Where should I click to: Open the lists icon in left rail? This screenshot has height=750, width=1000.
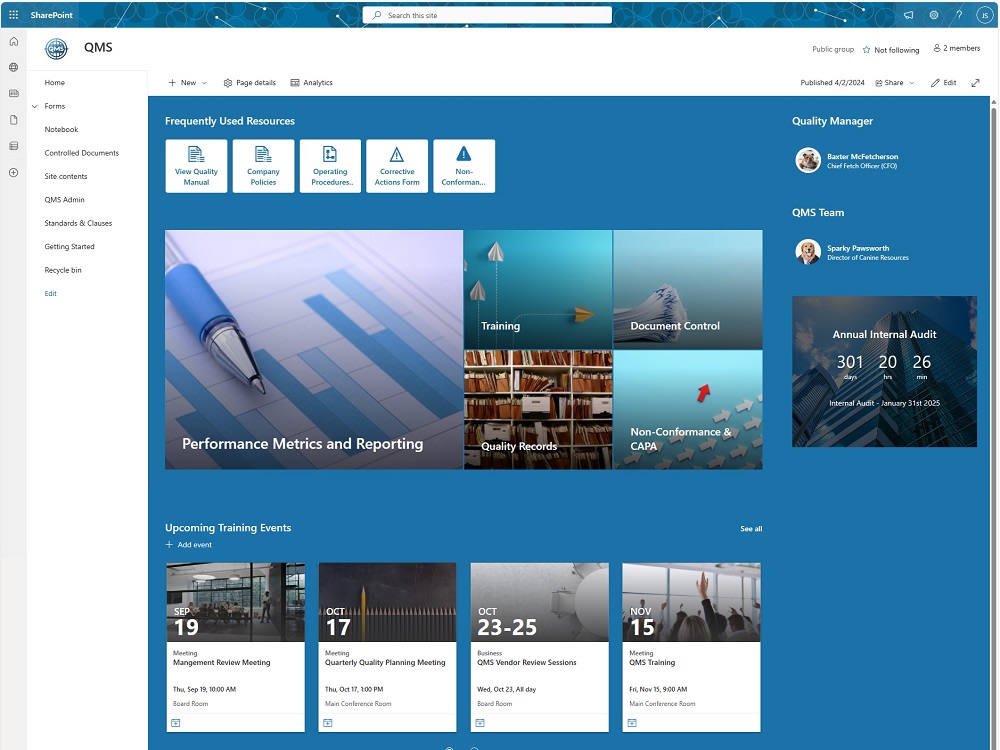pyautogui.click(x=13, y=146)
